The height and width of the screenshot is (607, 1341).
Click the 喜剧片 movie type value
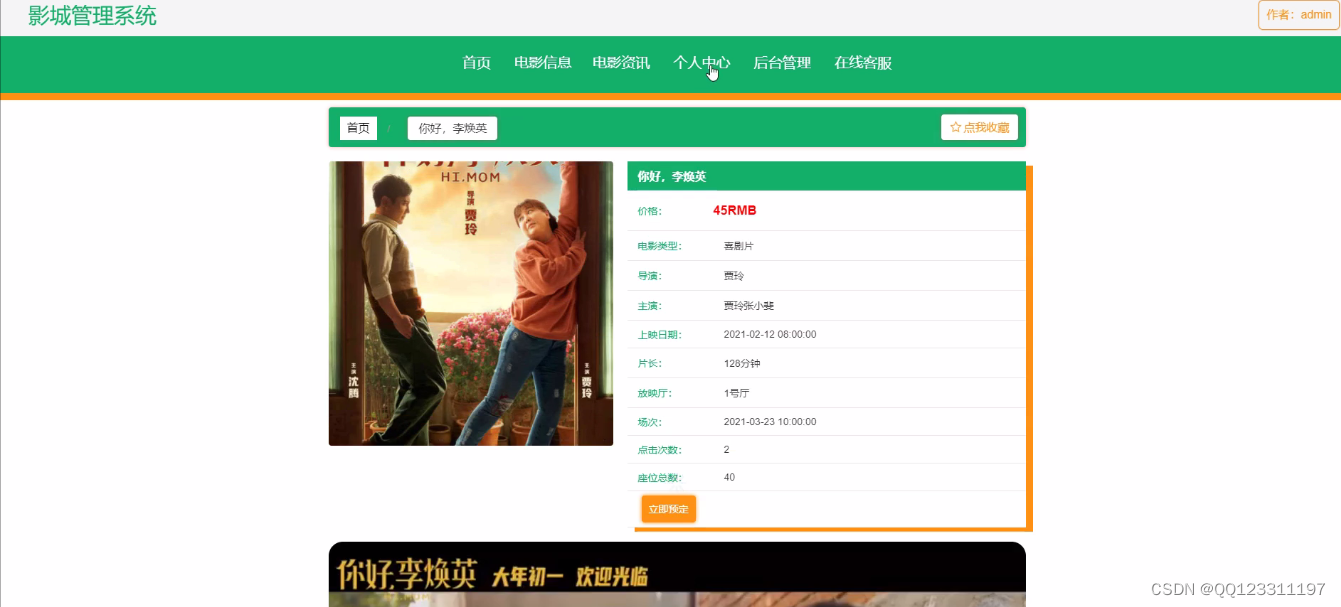coord(739,246)
